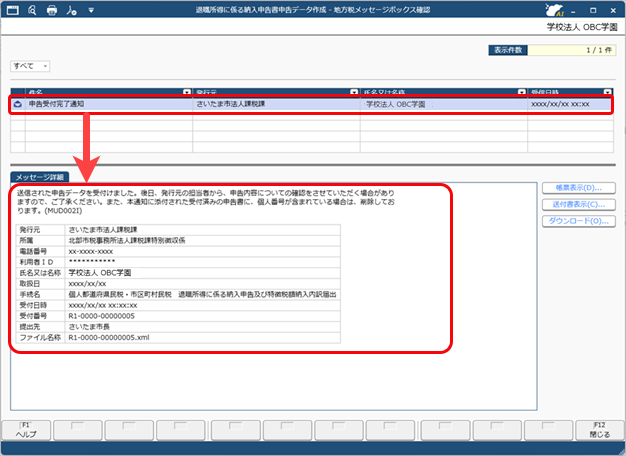
Task: Click company name 学校法人 OBC学園 at top right
Action: tap(582, 27)
